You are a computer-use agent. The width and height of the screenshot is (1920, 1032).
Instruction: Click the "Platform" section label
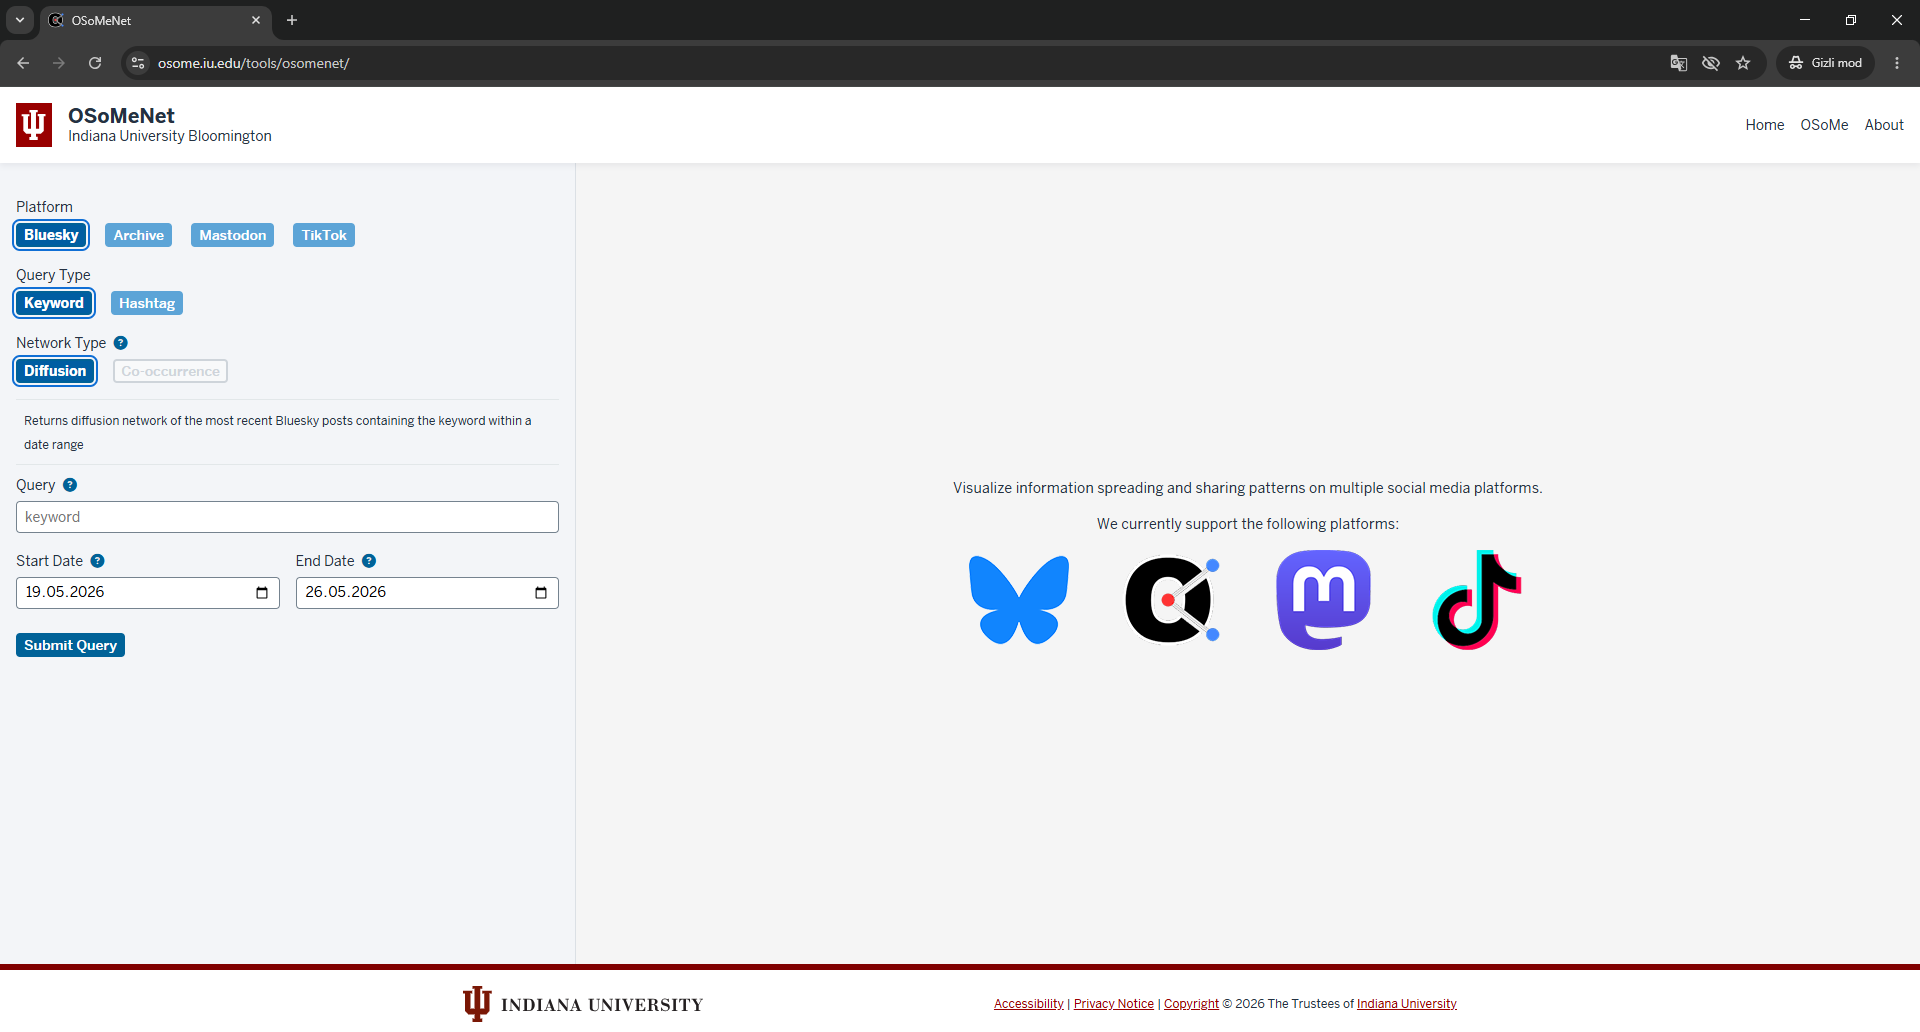pyautogui.click(x=44, y=207)
